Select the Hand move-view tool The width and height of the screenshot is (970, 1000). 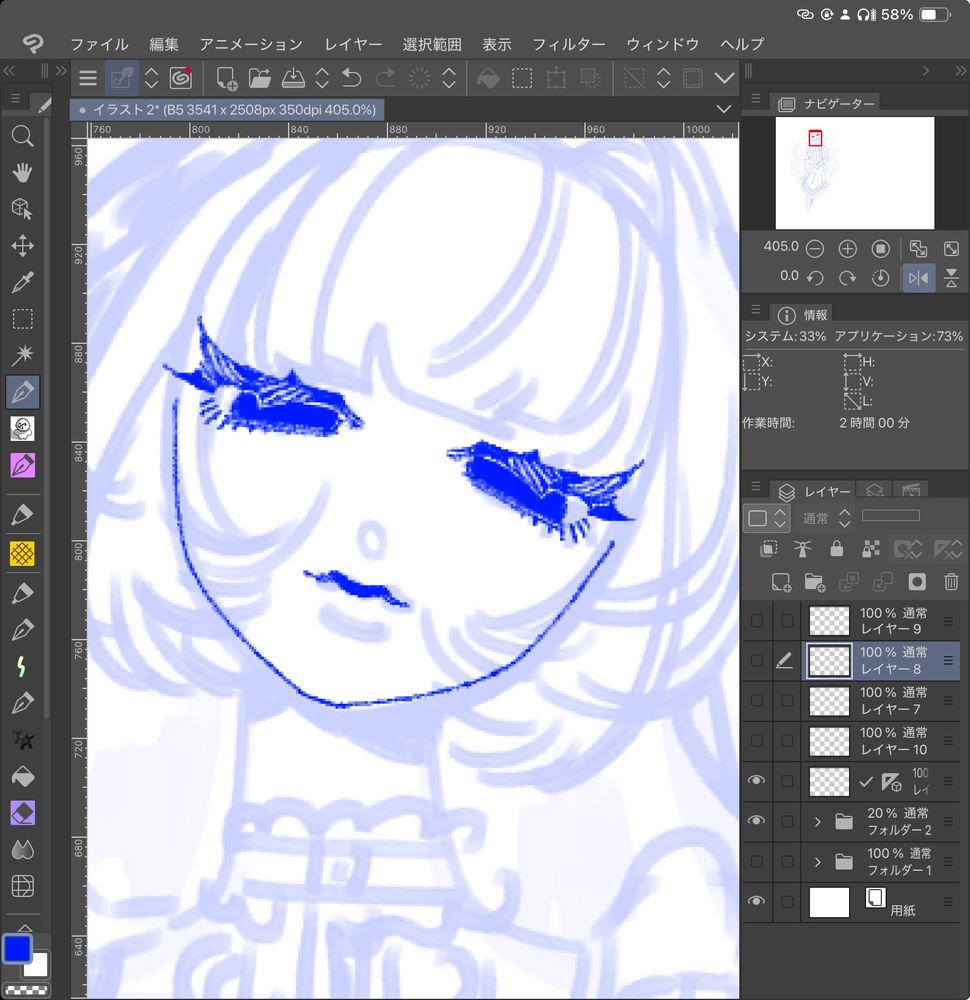[22, 172]
